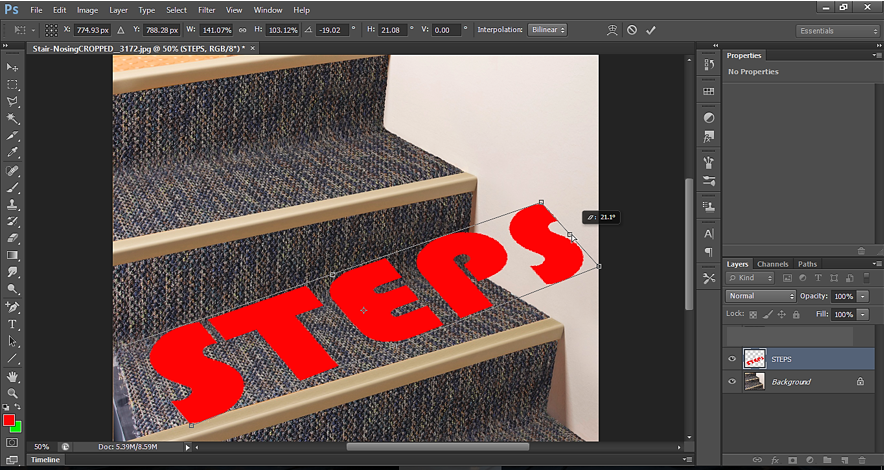Open the layer Kind filter dropdown
The height and width of the screenshot is (470, 884).
(751, 278)
